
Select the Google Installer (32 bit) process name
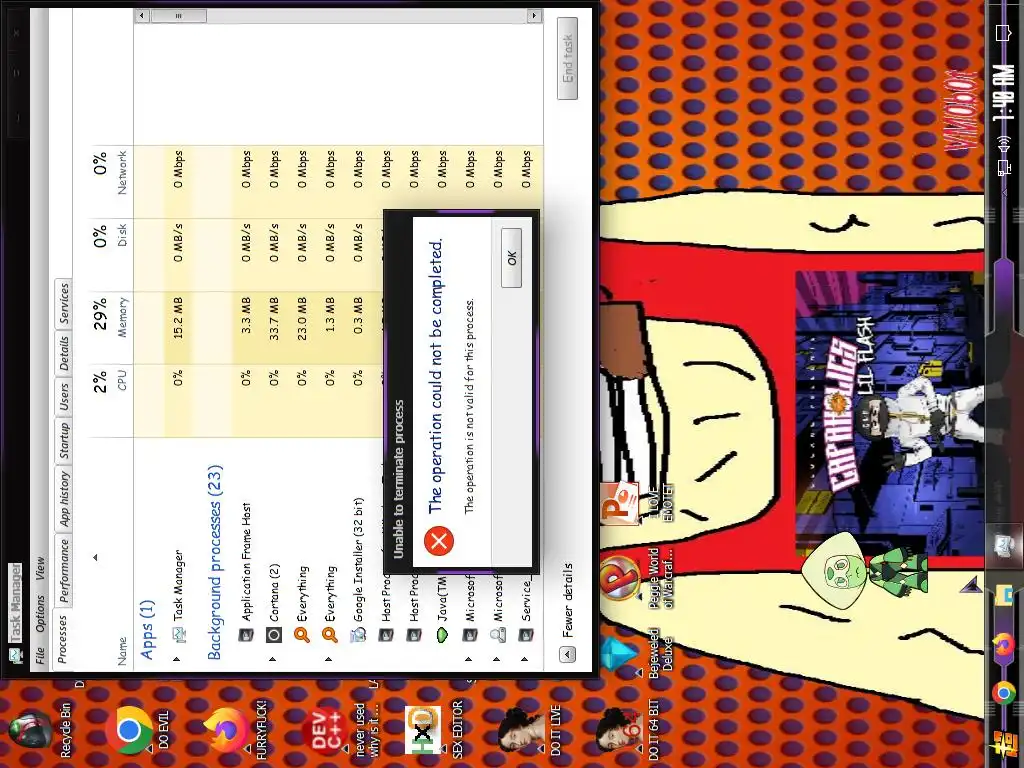[x=358, y=560]
